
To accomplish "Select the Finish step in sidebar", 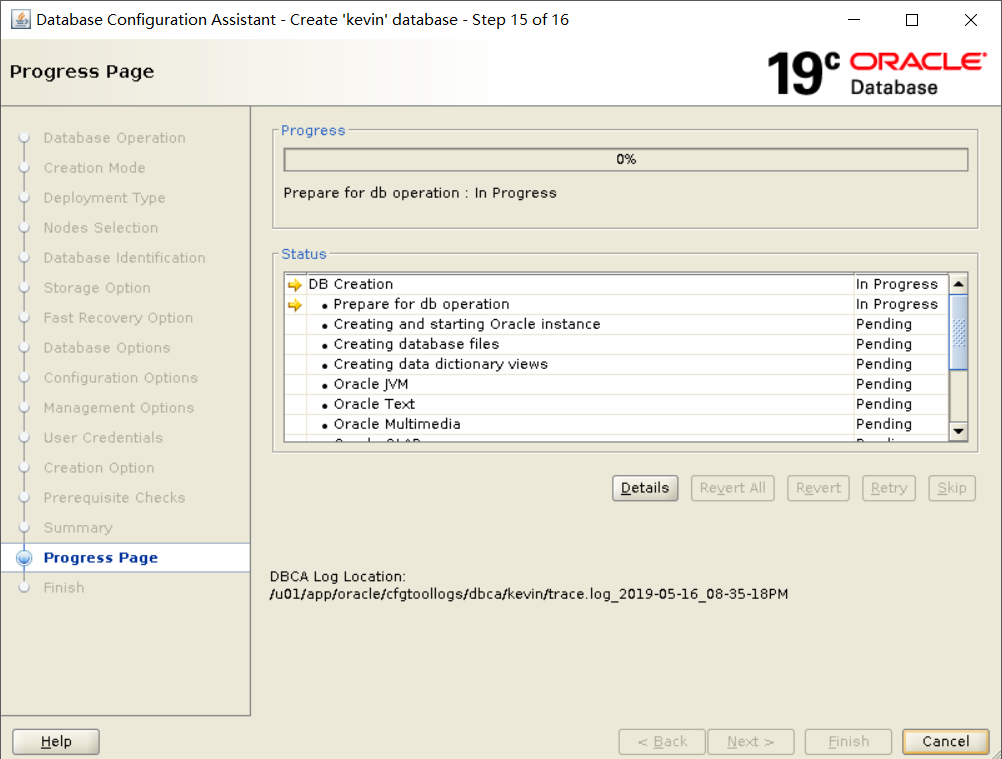I will (64, 588).
